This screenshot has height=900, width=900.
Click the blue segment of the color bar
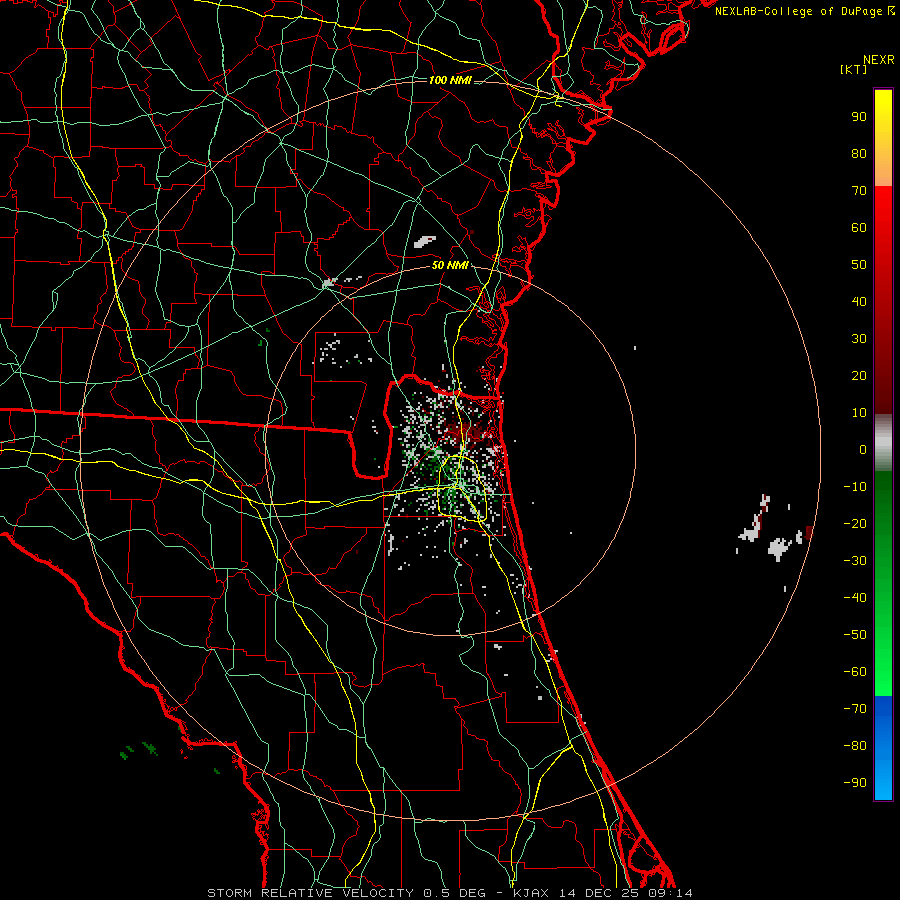coord(883,747)
